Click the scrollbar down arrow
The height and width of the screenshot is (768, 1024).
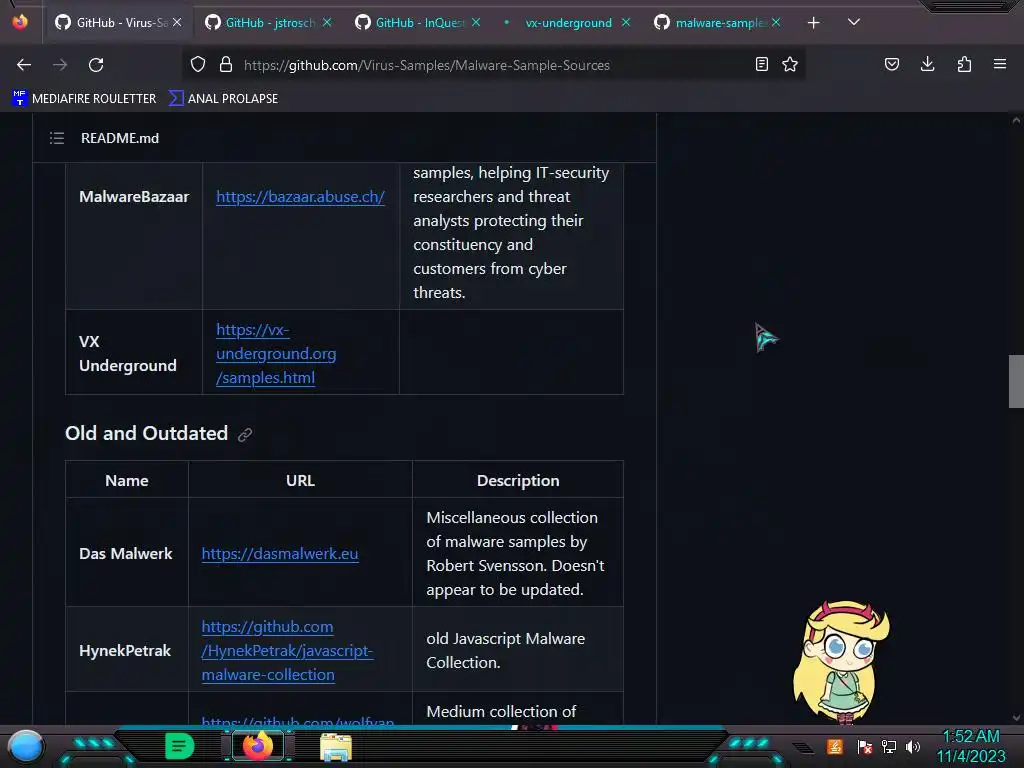tap(1016, 718)
